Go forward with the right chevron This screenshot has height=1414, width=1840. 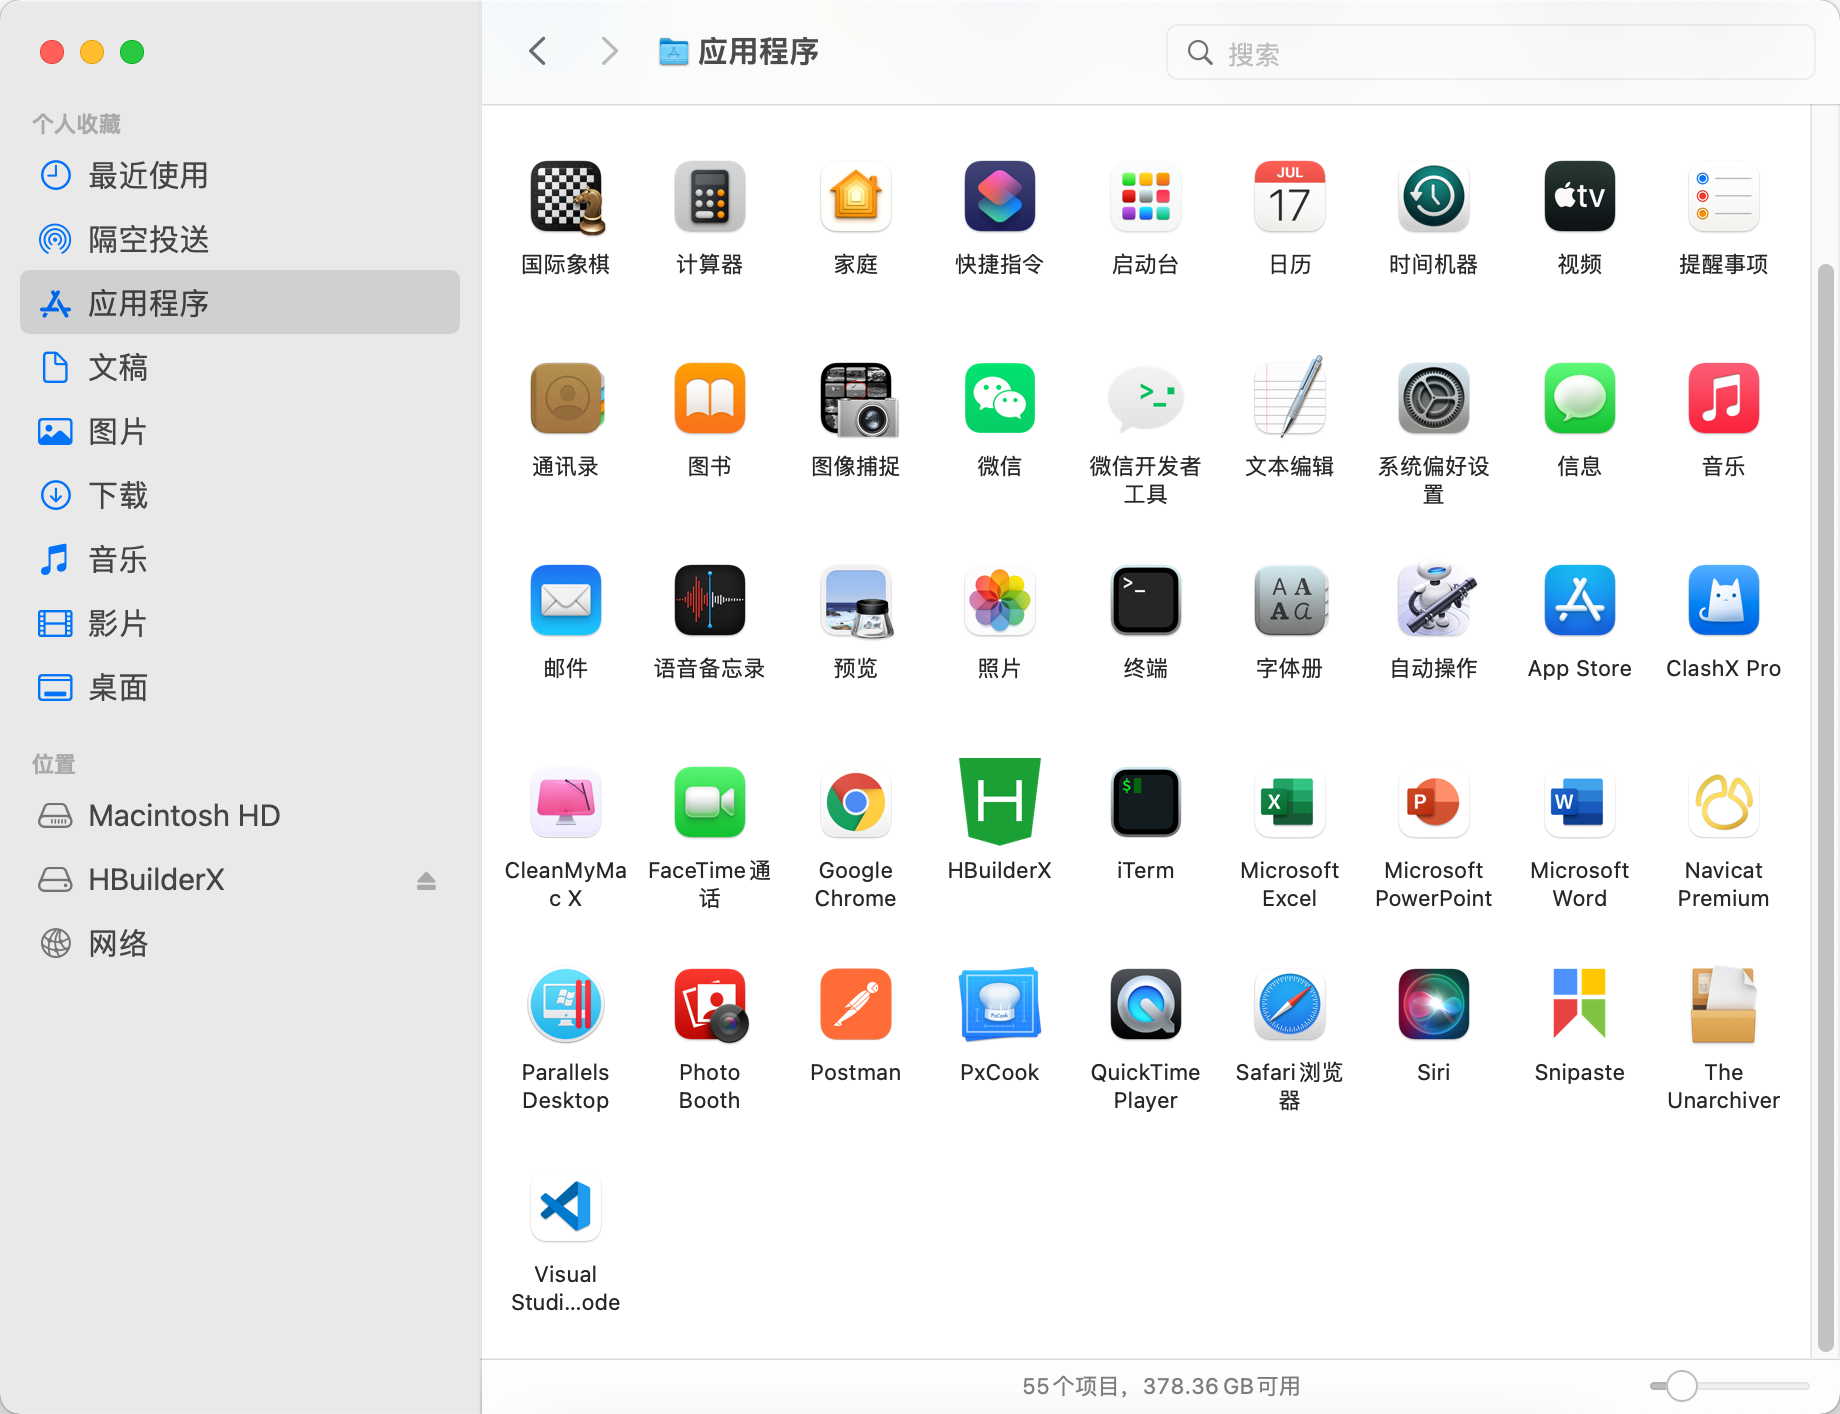[x=609, y=51]
